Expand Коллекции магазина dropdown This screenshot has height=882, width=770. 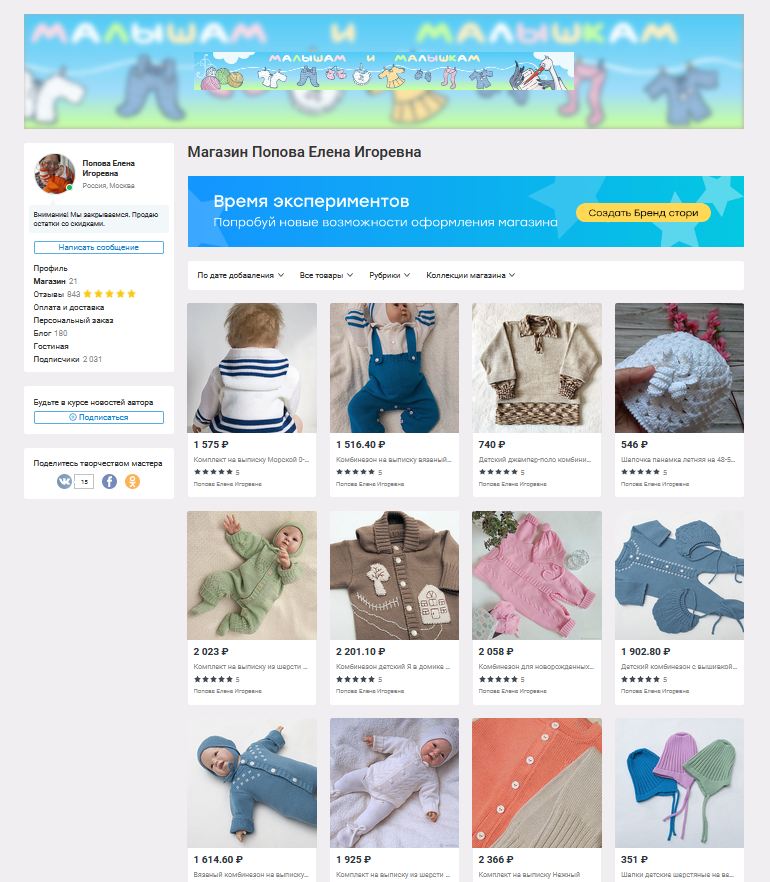click(x=471, y=275)
